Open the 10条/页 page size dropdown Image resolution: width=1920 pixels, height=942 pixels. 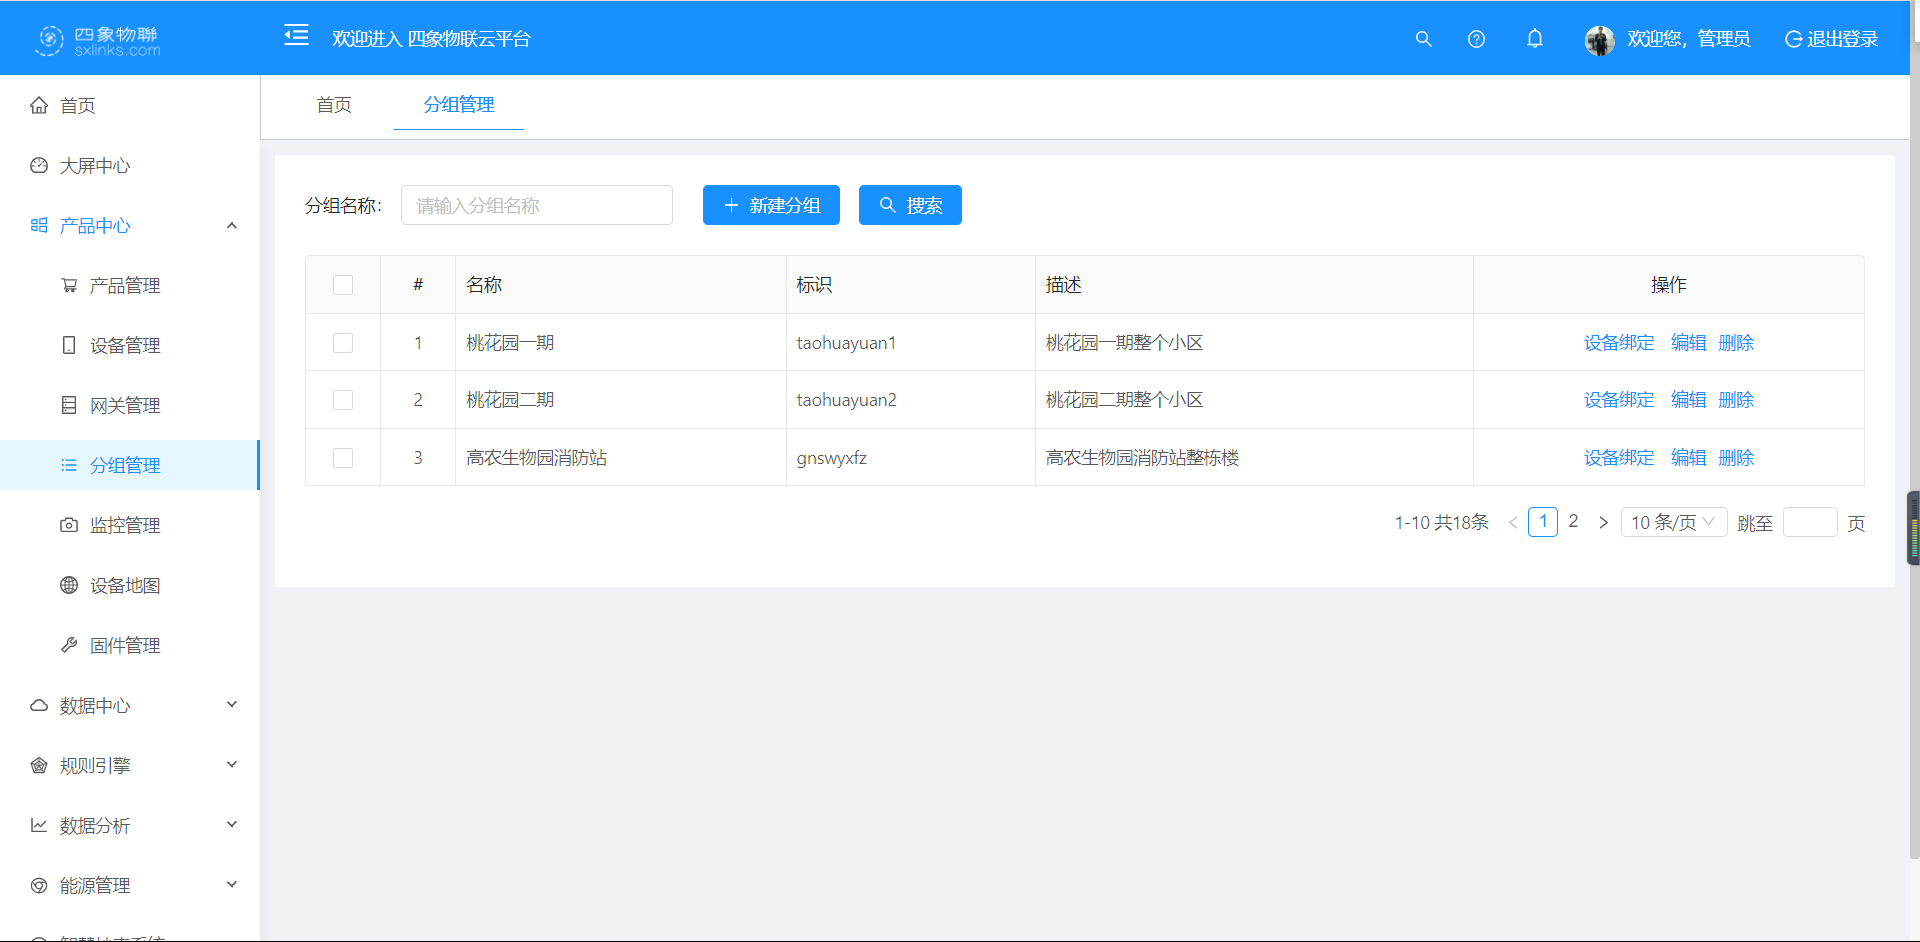tap(1673, 521)
